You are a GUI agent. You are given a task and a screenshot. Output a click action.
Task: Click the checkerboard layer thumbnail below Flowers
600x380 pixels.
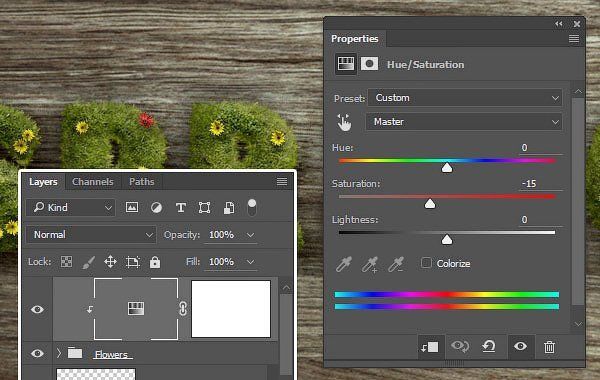point(96,374)
